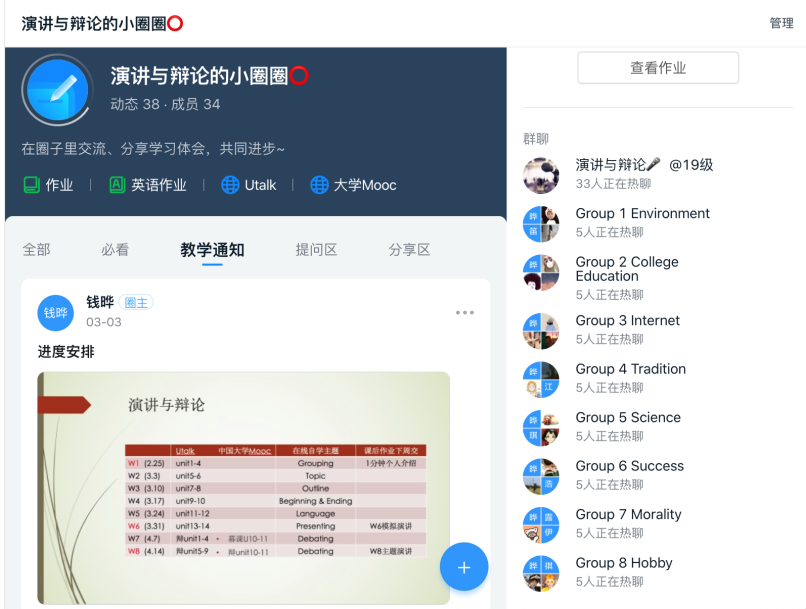Open post options three-dot menu
The height and width of the screenshot is (609, 806).
coord(465,313)
